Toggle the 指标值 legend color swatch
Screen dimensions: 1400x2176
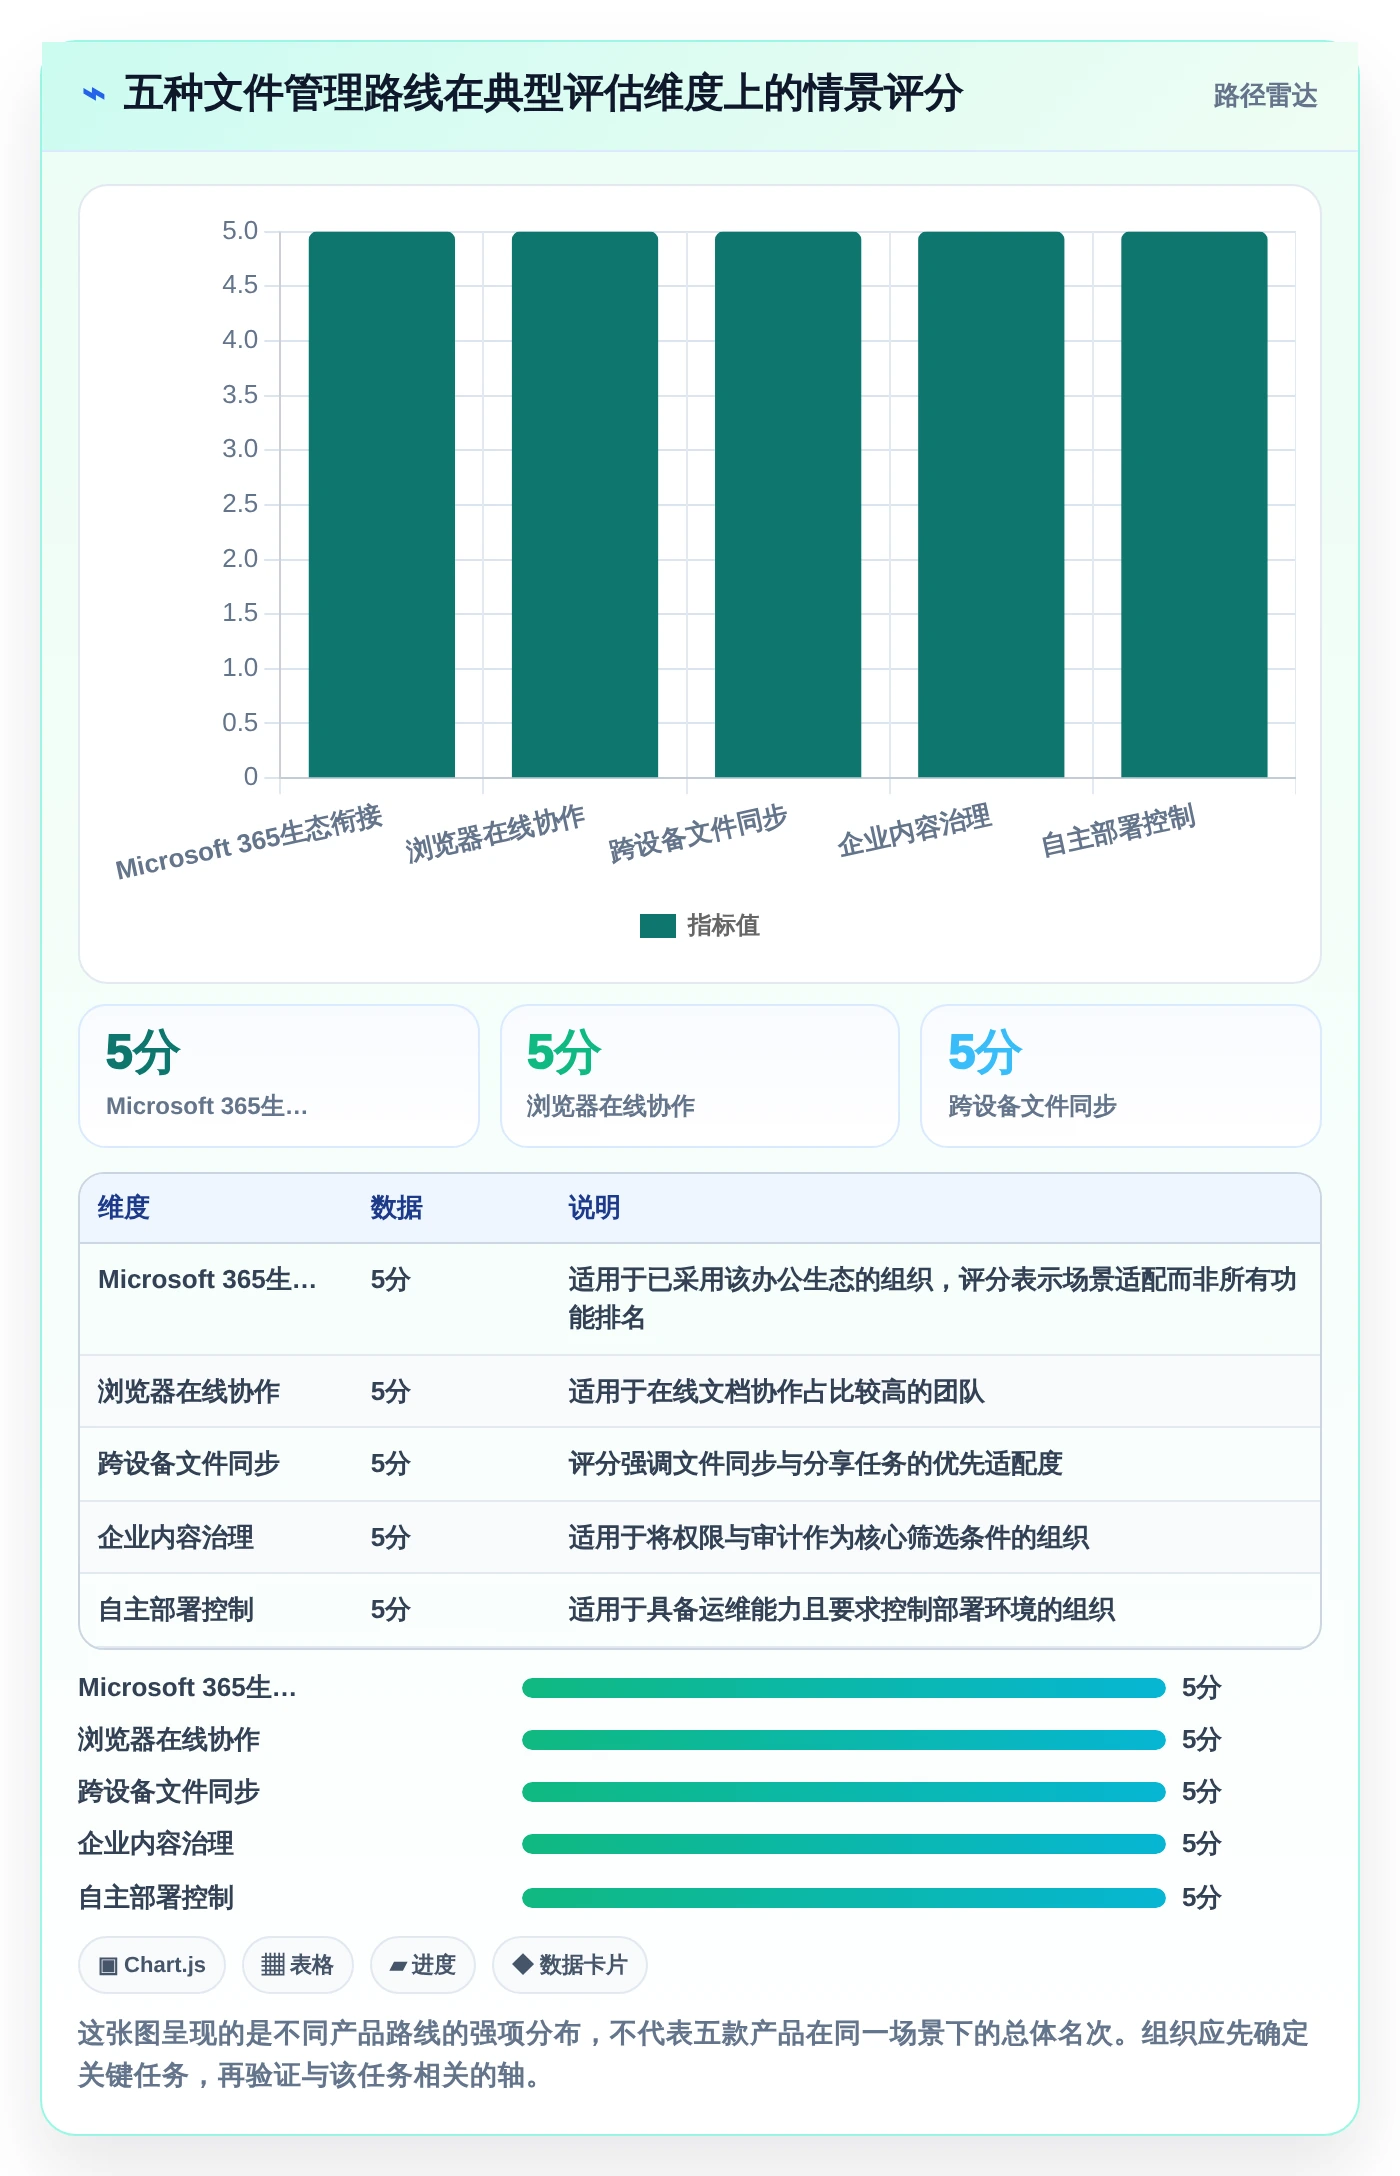coord(658,926)
